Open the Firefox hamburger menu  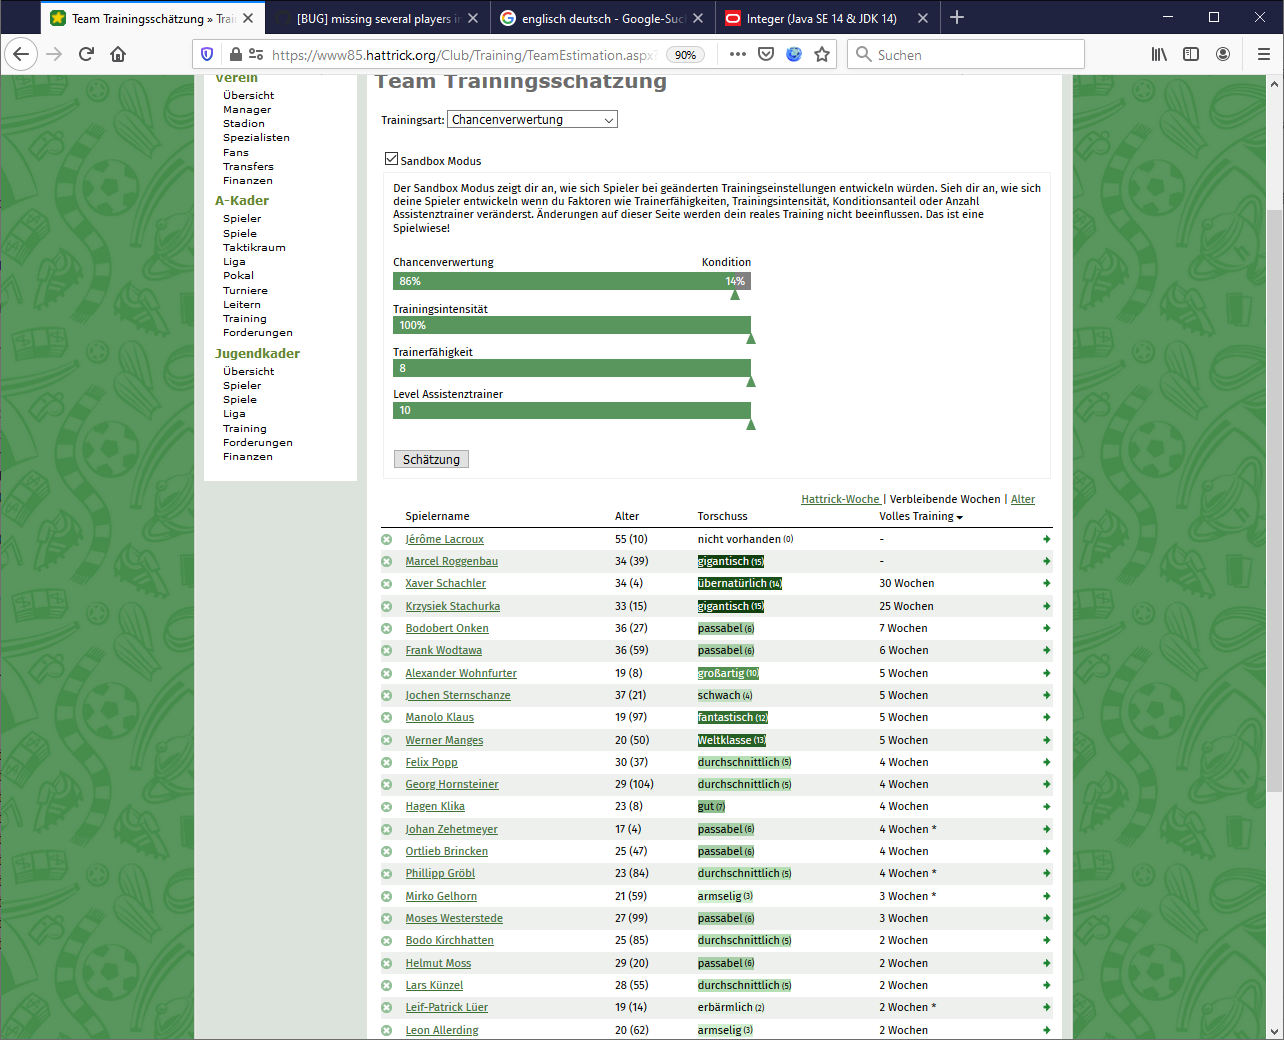pos(1263,54)
